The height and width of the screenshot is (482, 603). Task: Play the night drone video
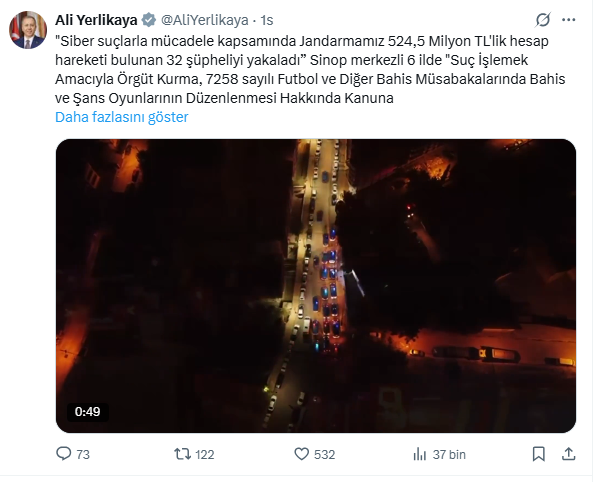click(316, 286)
